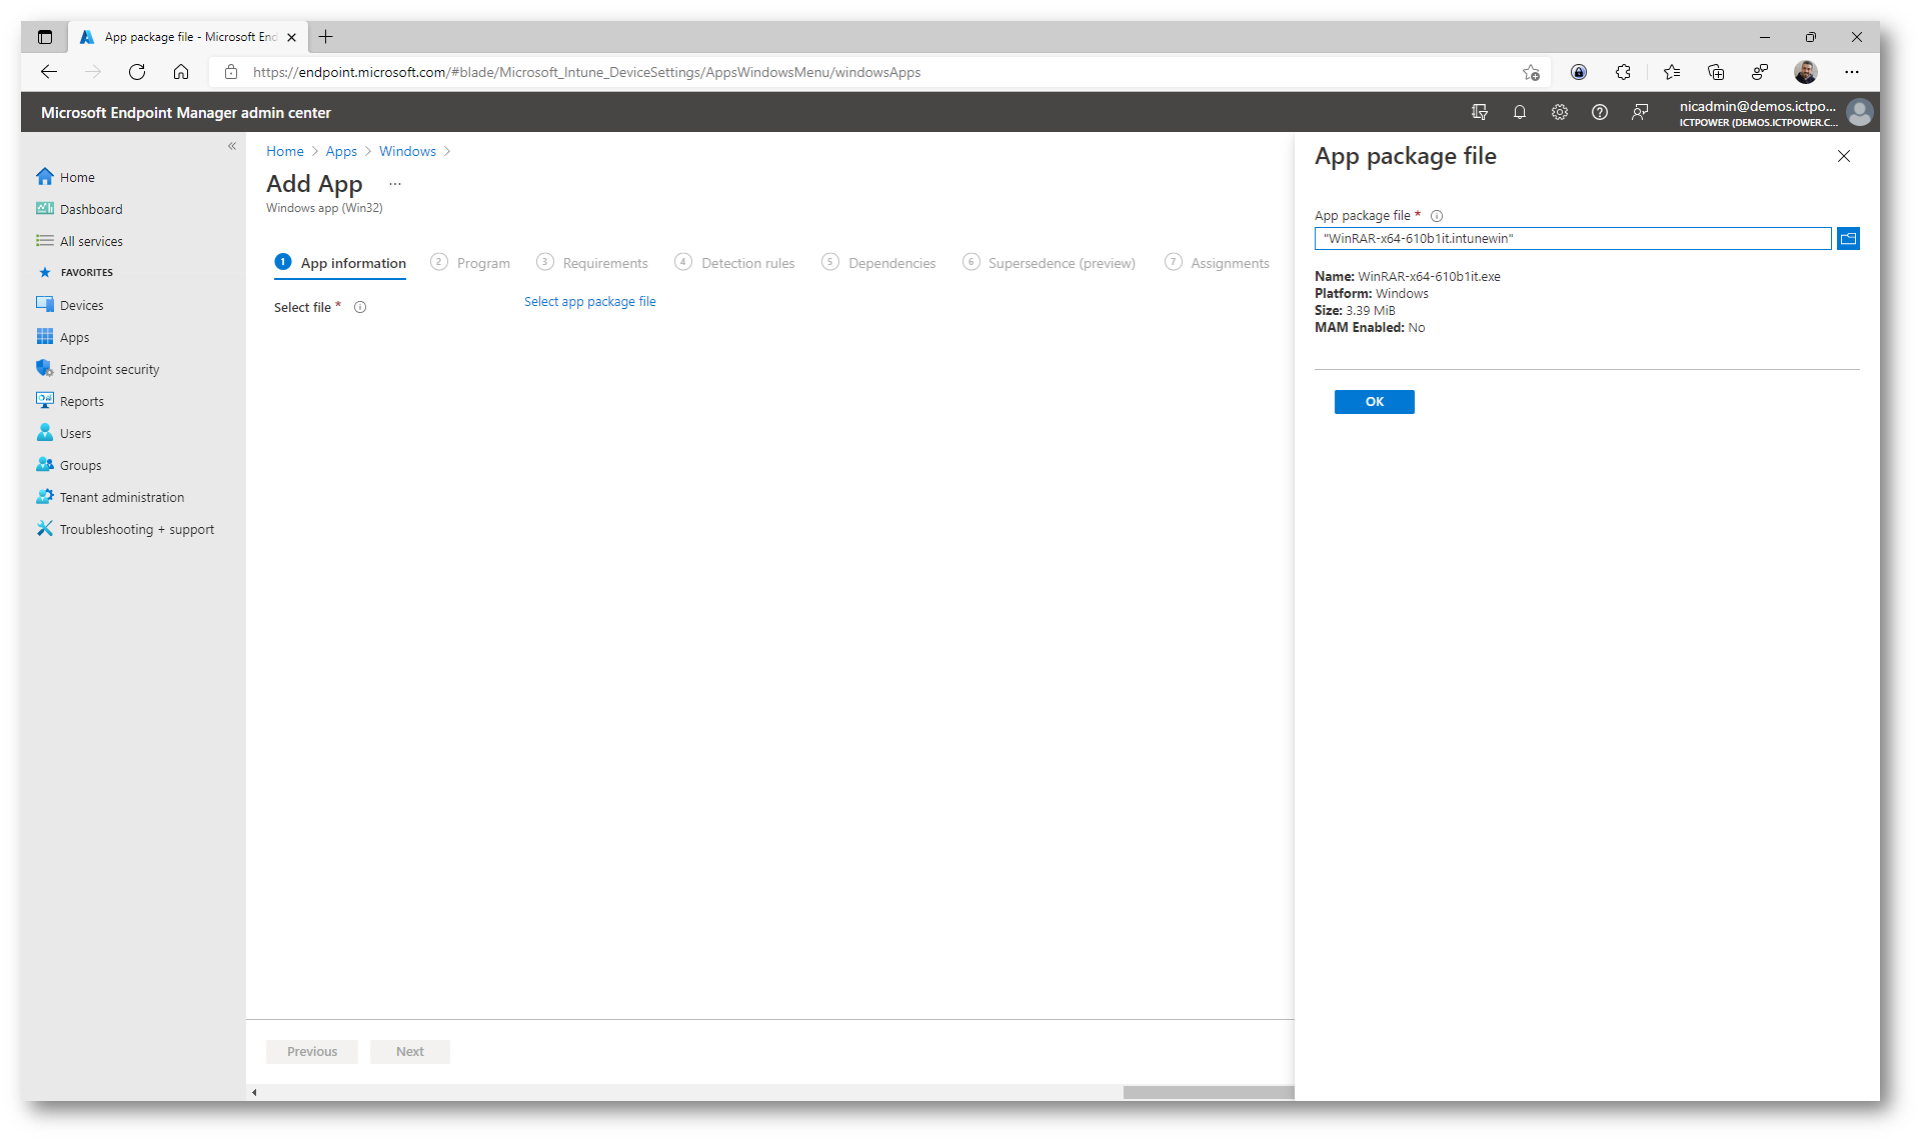Navigate to Windows in the breadcrumb
1922x1143 pixels.
click(407, 151)
